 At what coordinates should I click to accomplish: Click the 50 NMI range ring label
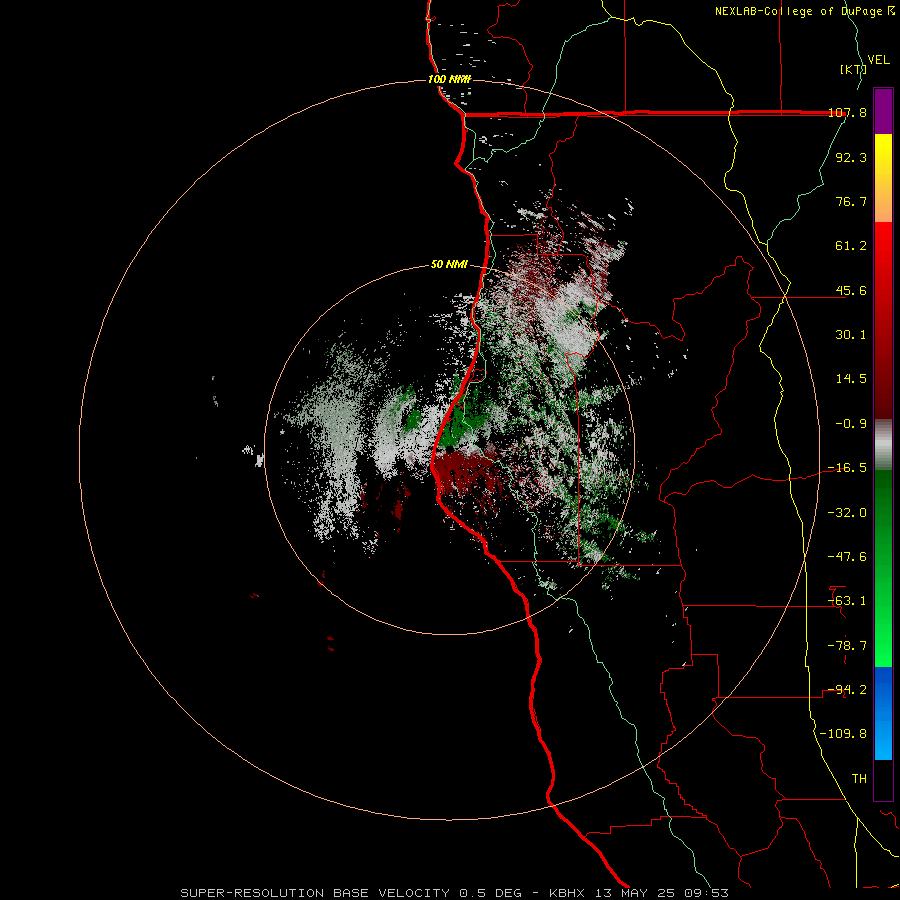click(x=449, y=265)
